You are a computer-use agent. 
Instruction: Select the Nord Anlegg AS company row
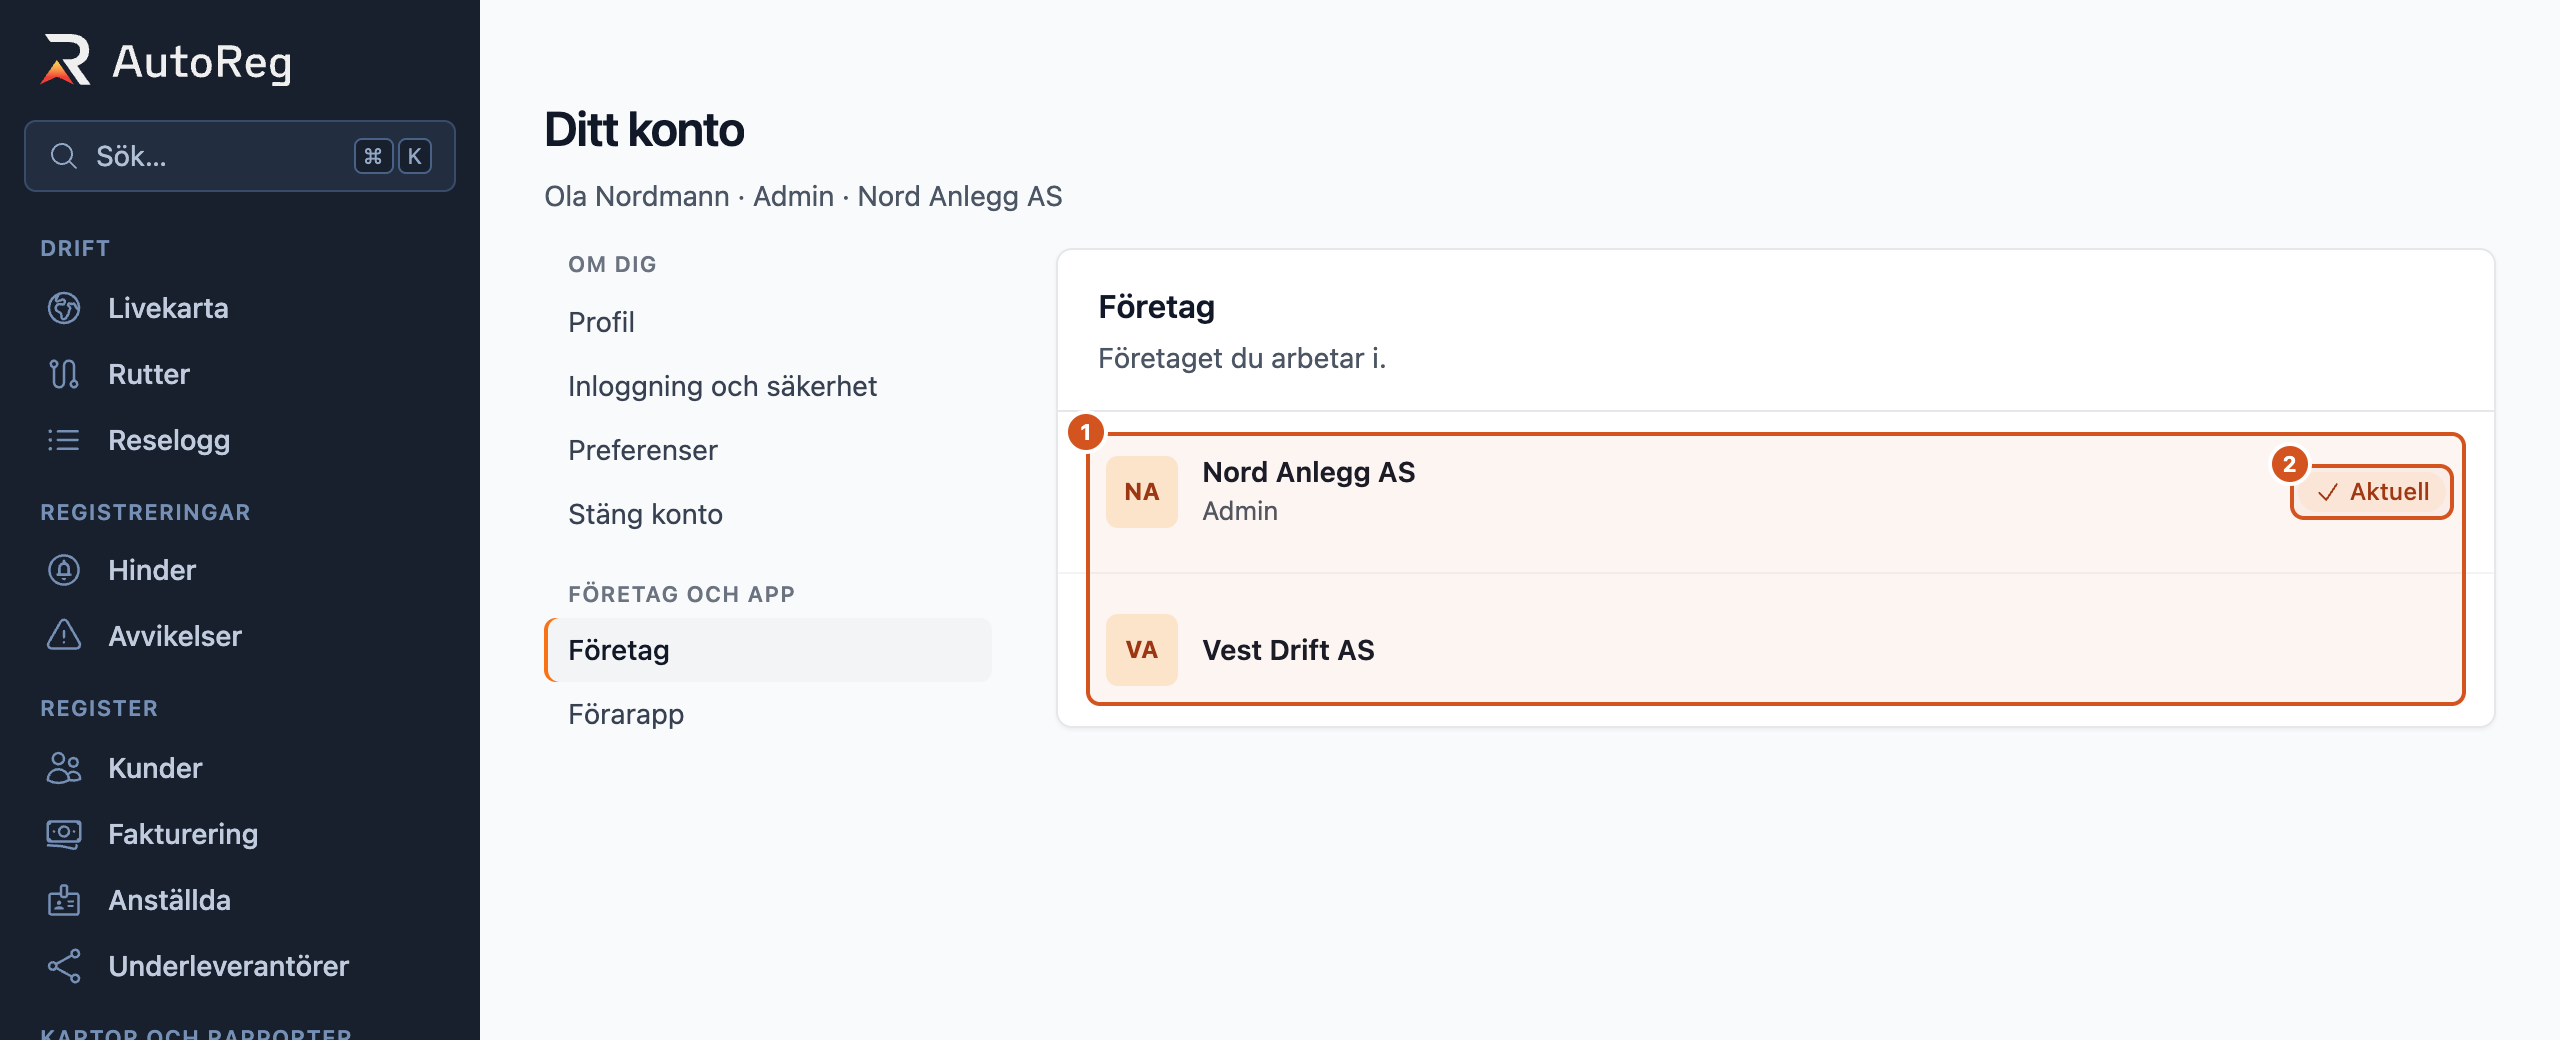1776,492
